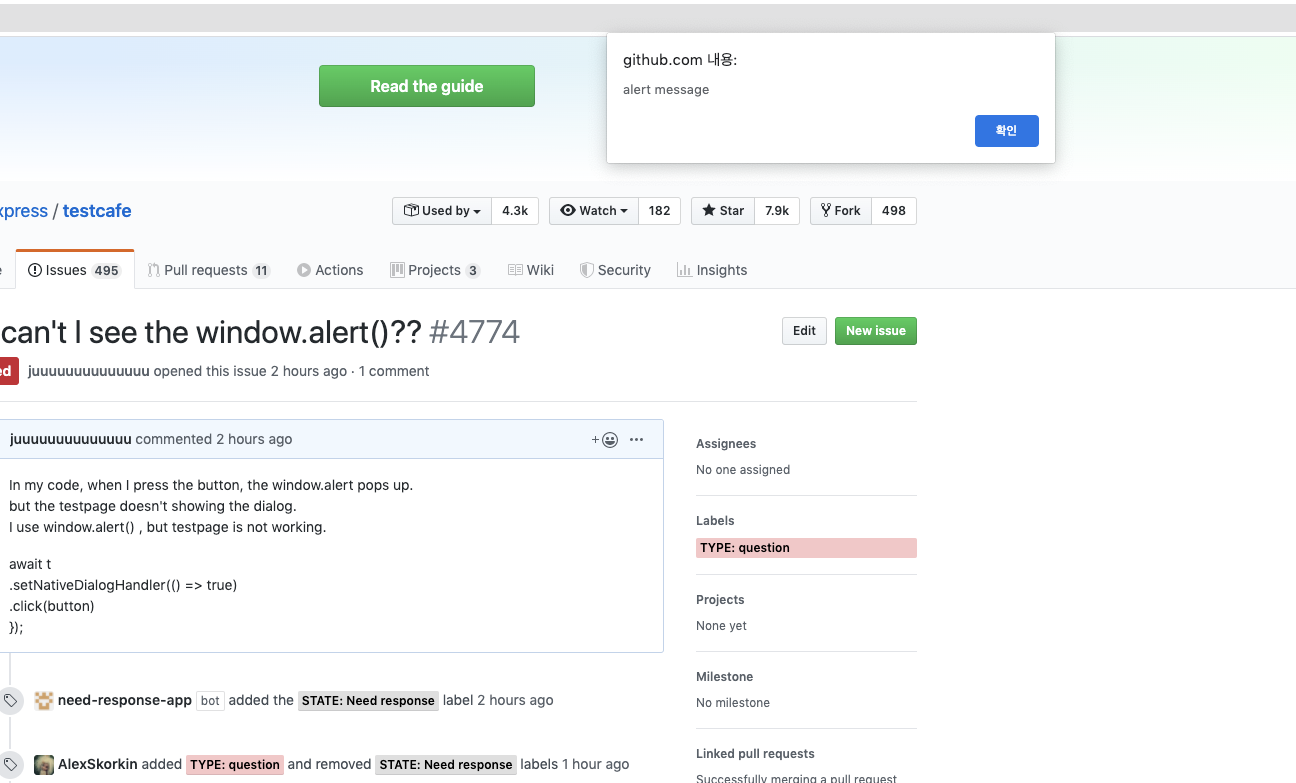This screenshot has width=1296, height=783.
Task: Open the Actions workflows page
Action: pyautogui.click(x=330, y=269)
